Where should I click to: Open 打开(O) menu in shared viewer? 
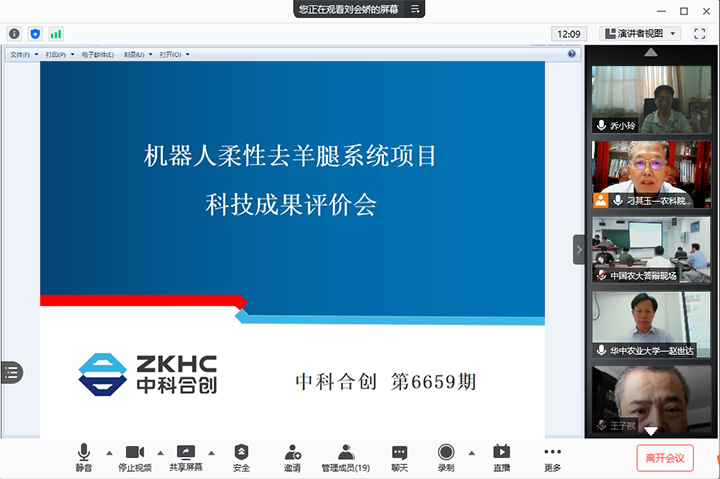click(174, 55)
